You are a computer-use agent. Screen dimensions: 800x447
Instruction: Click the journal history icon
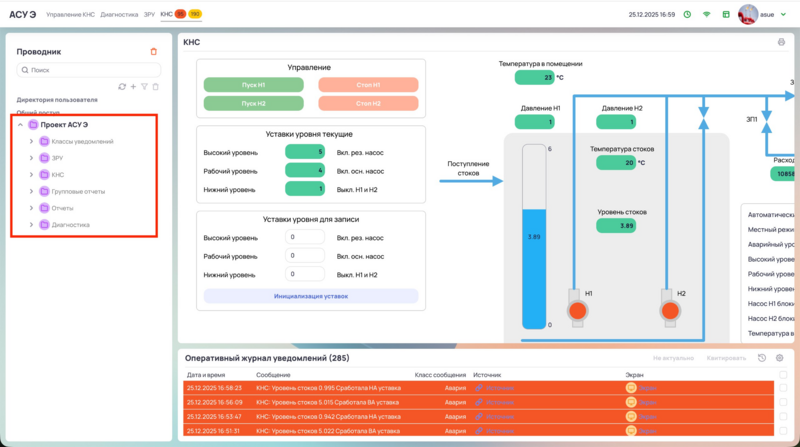[762, 358]
